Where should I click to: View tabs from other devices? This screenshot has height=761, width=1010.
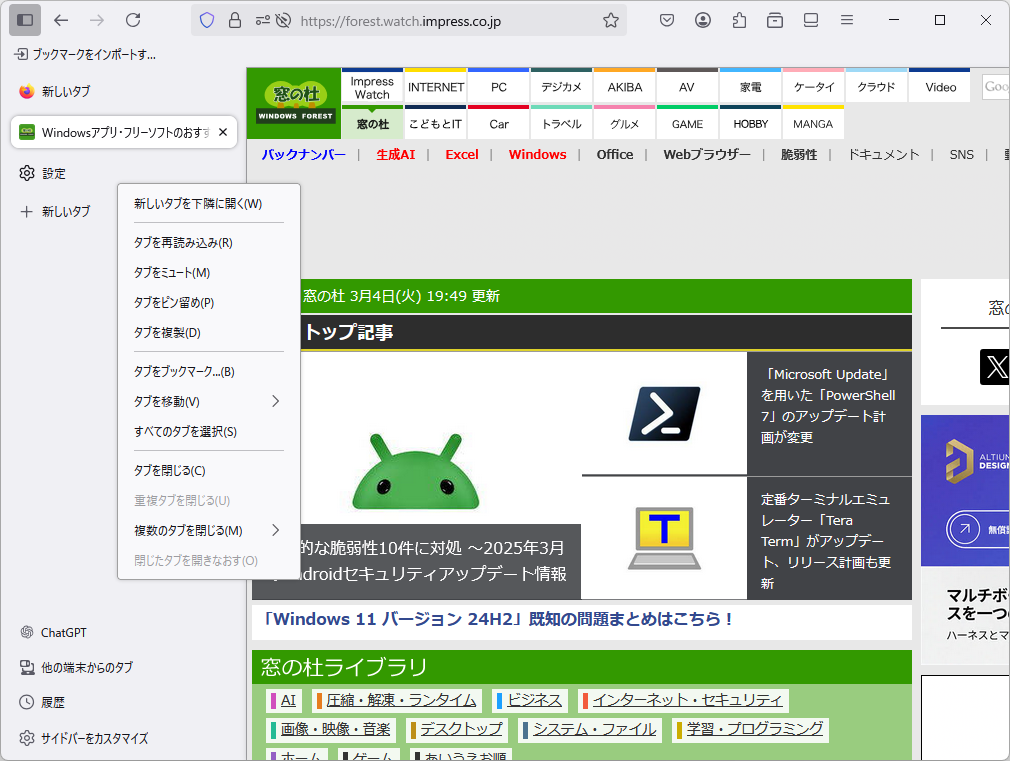coord(83,667)
